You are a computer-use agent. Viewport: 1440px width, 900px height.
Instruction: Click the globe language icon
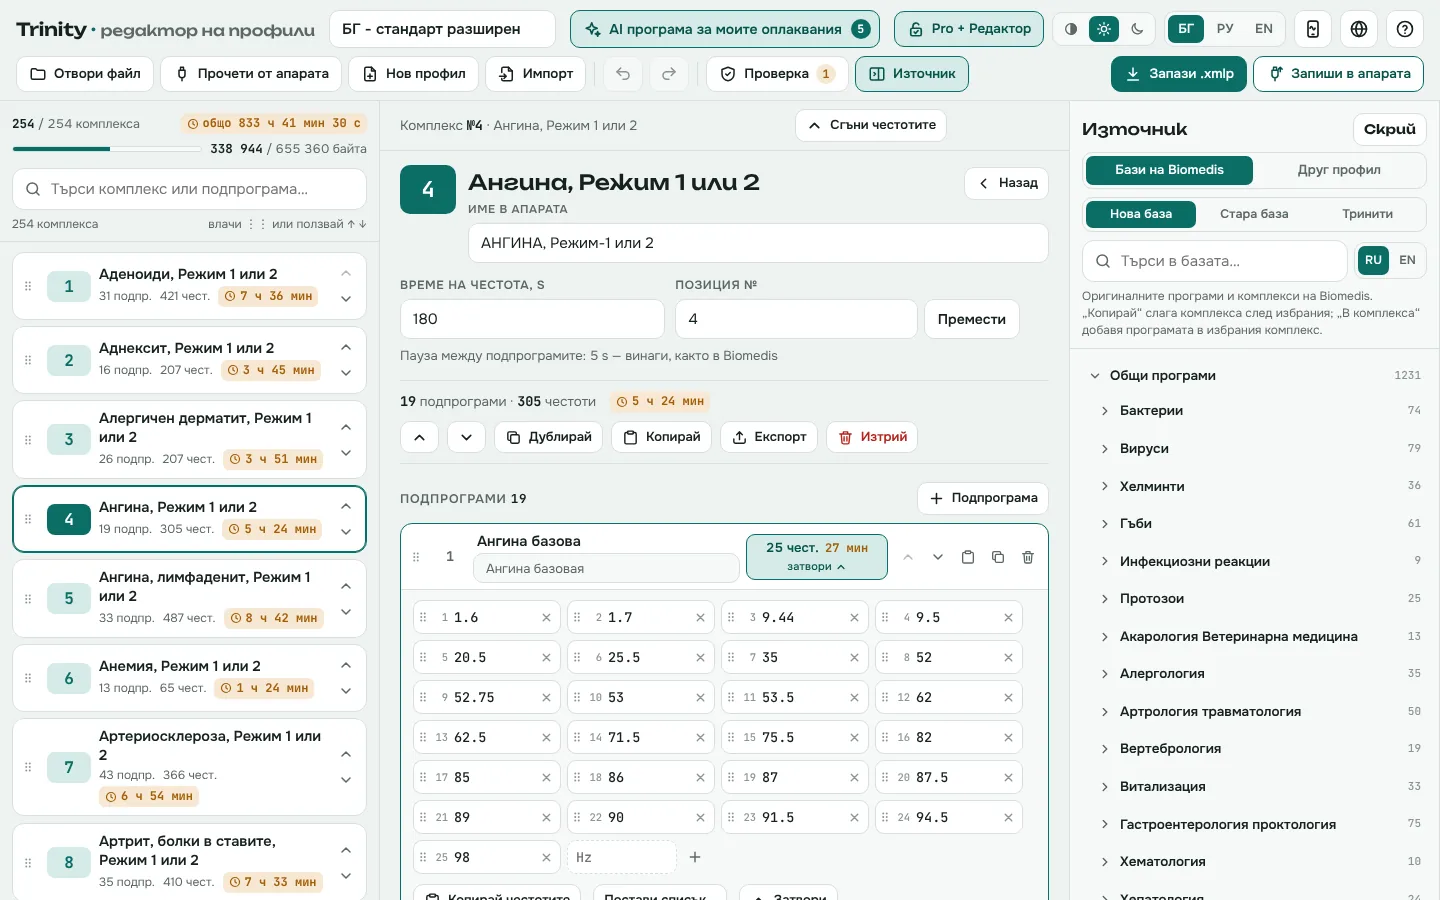pos(1359,29)
